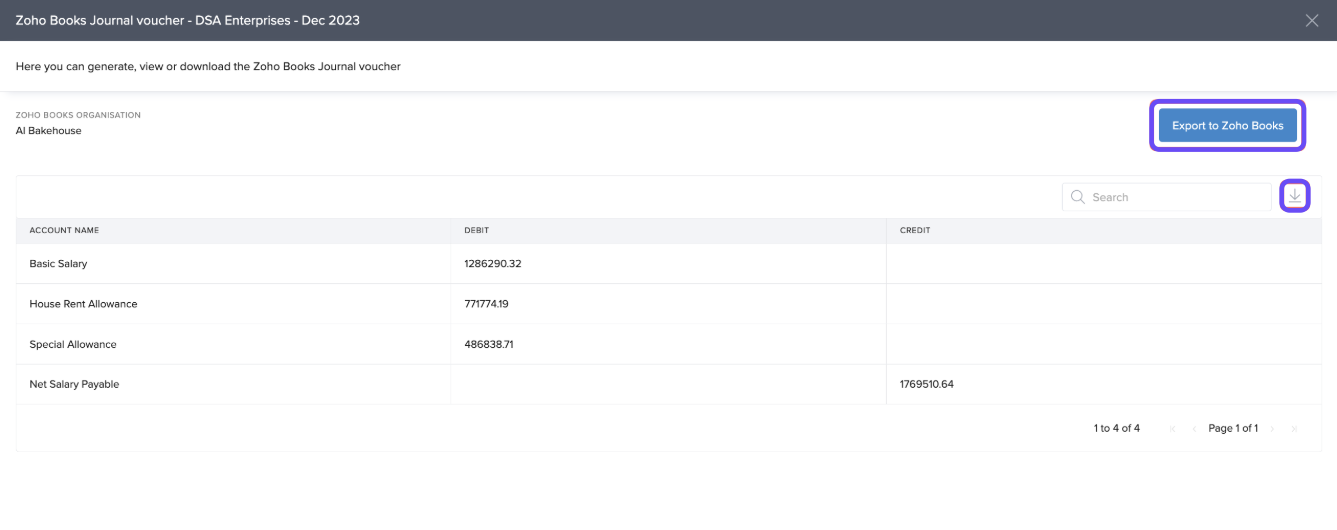The width and height of the screenshot is (1337, 530).
Task: Select the Basic Salary row
Action: pyautogui.click(x=58, y=264)
